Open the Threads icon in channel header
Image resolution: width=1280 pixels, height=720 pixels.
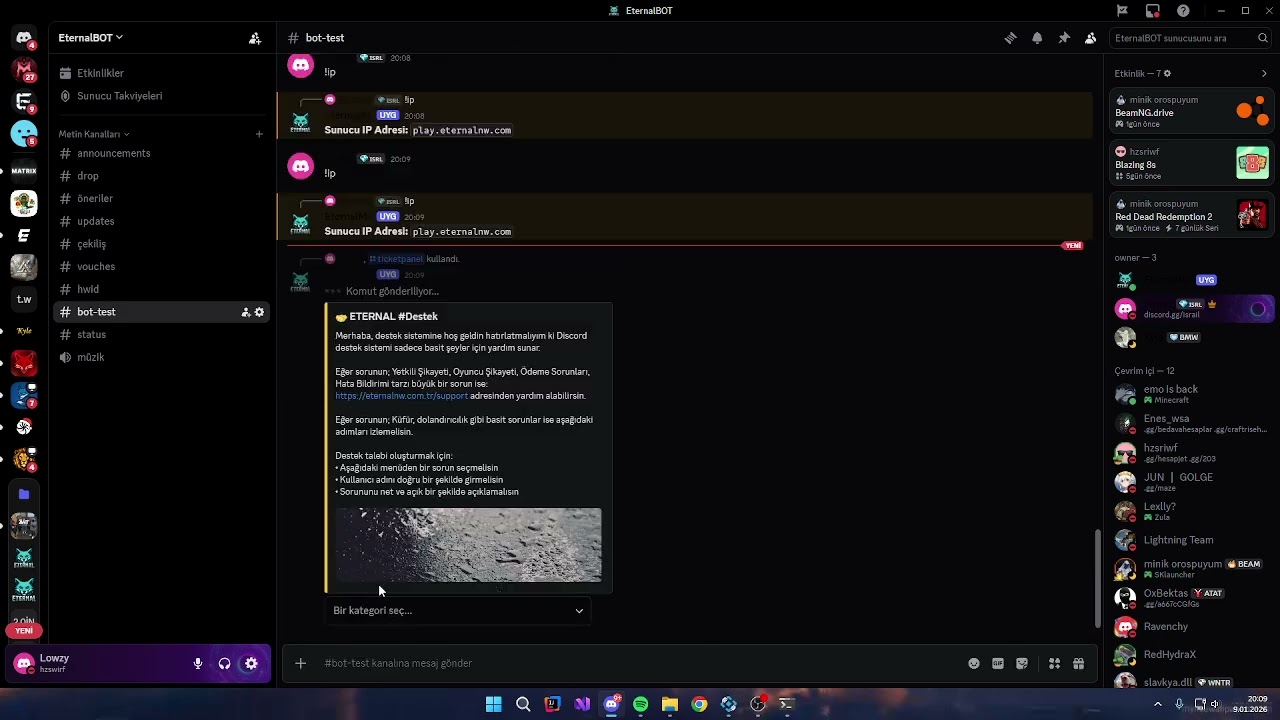pyautogui.click(x=1011, y=38)
